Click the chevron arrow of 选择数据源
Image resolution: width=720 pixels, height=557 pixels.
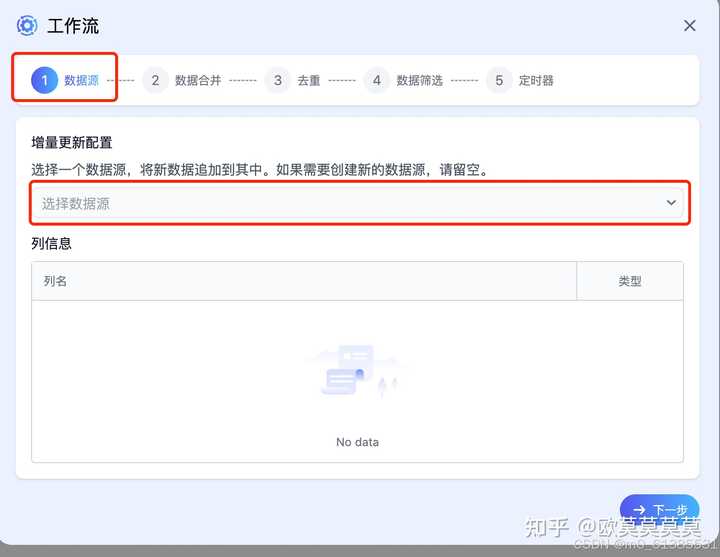coord(671,203)
